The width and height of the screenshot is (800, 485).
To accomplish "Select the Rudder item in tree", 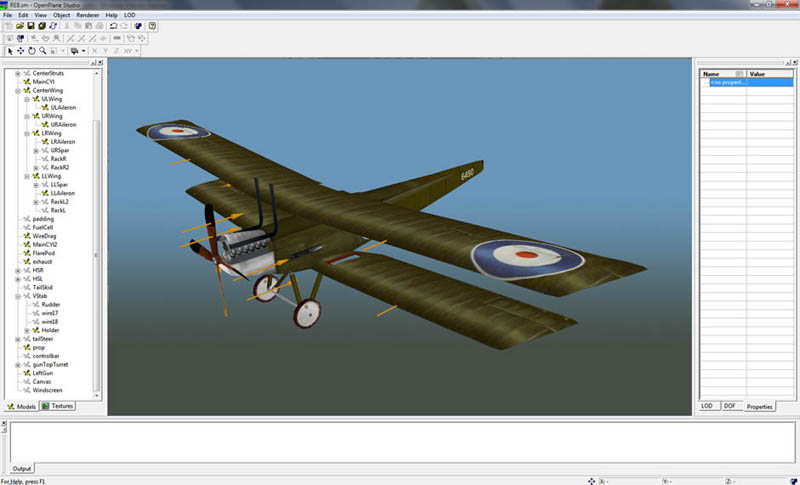I will tap(51, 304).
